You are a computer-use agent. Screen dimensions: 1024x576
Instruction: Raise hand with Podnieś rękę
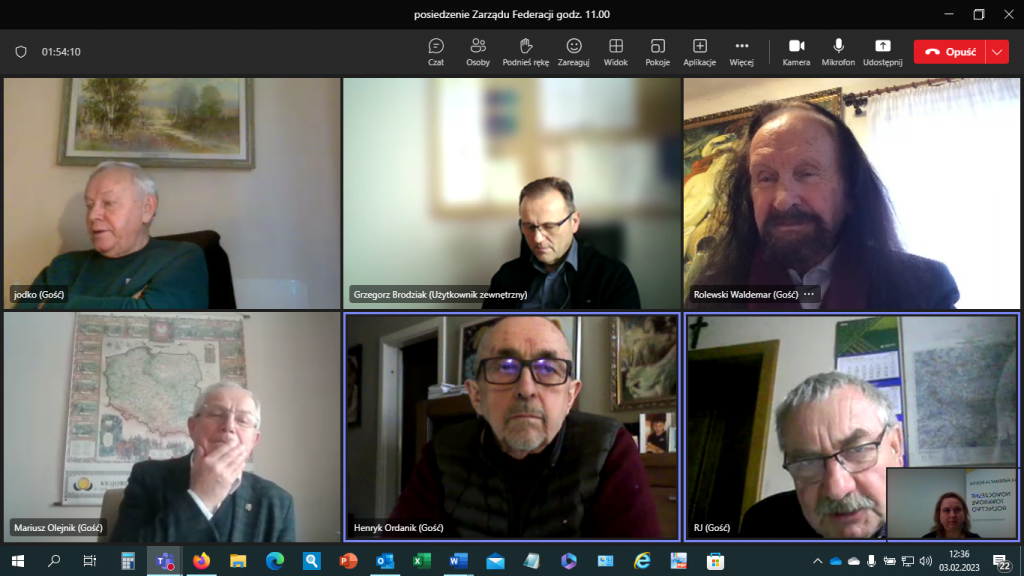(524, 52)
